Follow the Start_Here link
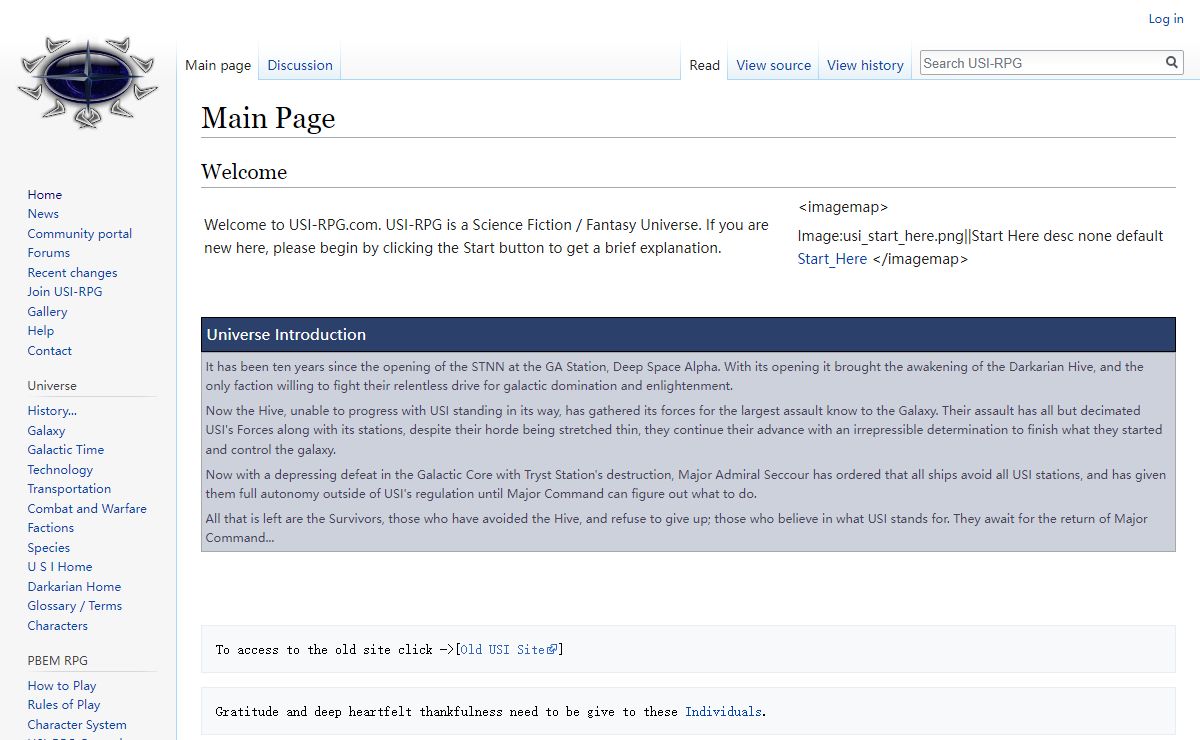 tap(832, 258)
